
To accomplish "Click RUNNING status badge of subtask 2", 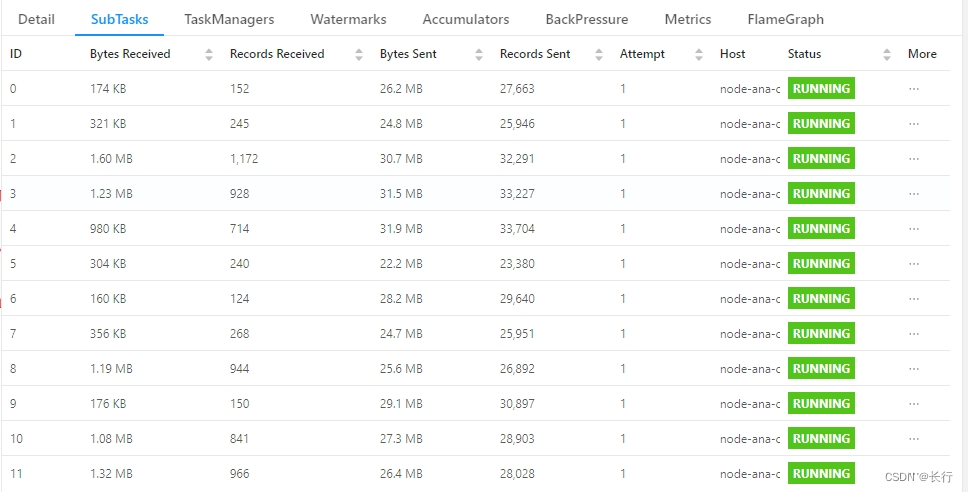I will tap(821, 159).
